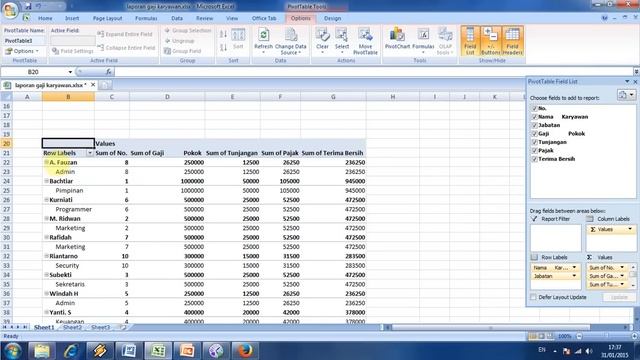Screen dimensions: 640x360
Task: Switch to Excel taskbar button
Action: [x=158, y=351]
